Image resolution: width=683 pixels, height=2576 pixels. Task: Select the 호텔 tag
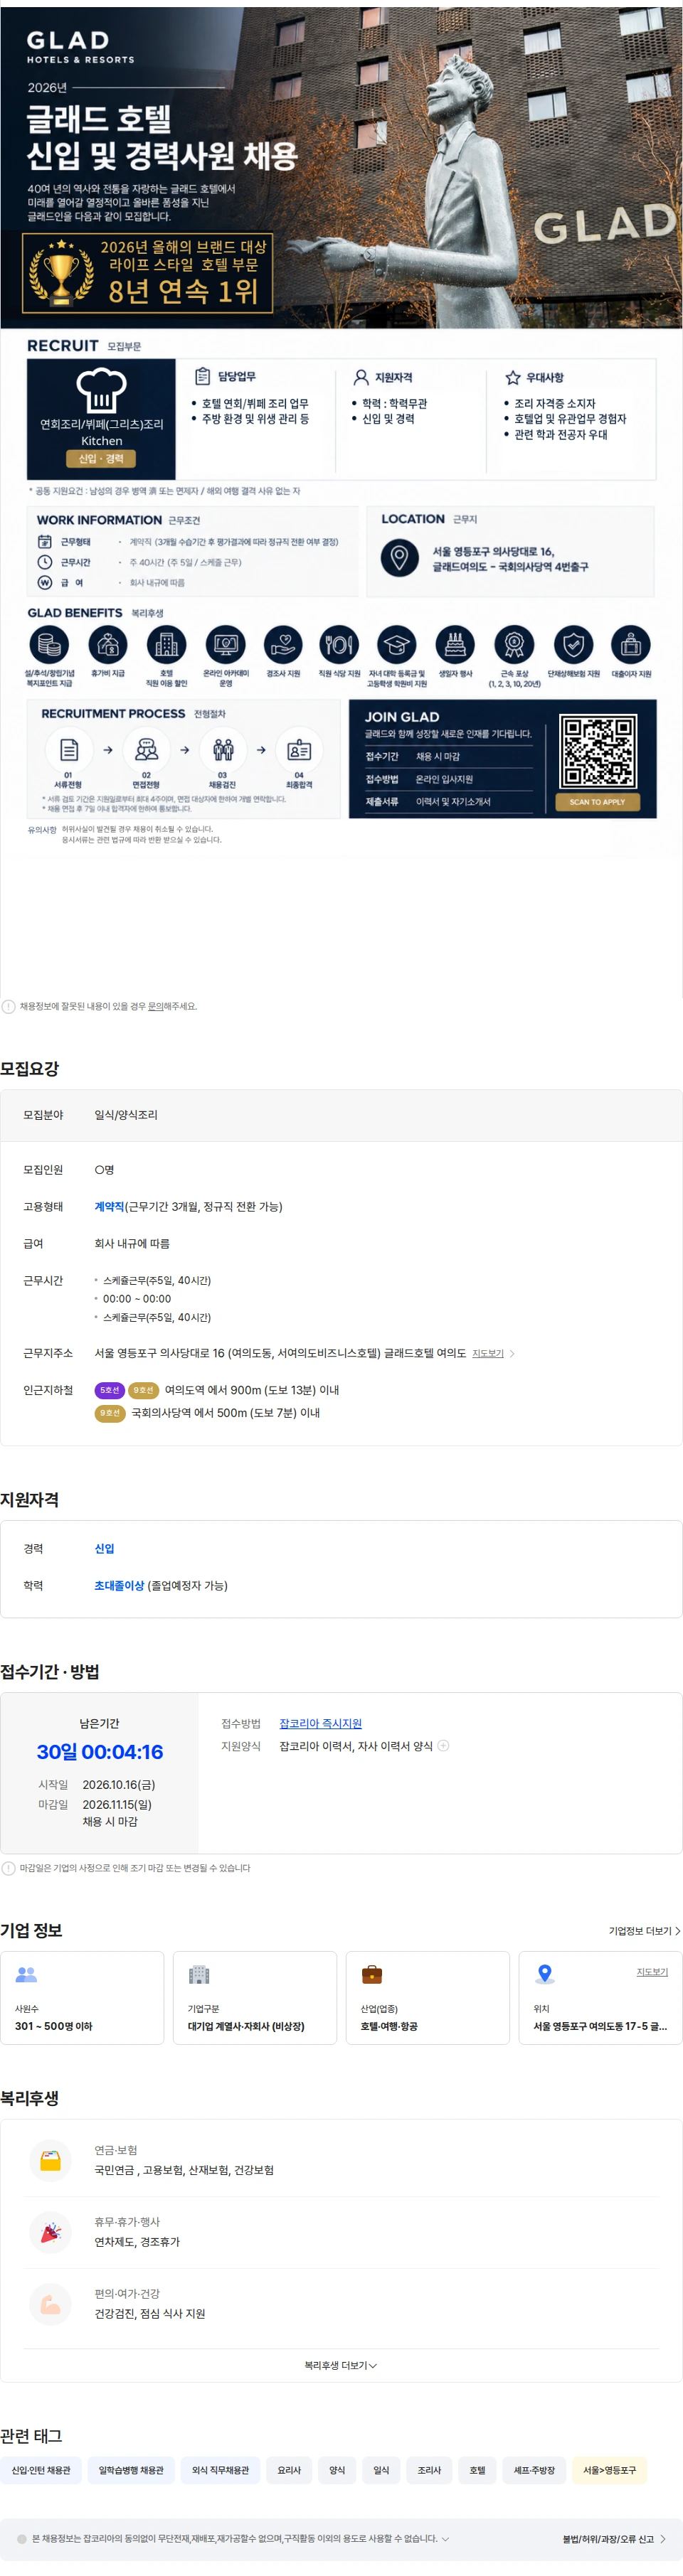(x=477, y=2470)
